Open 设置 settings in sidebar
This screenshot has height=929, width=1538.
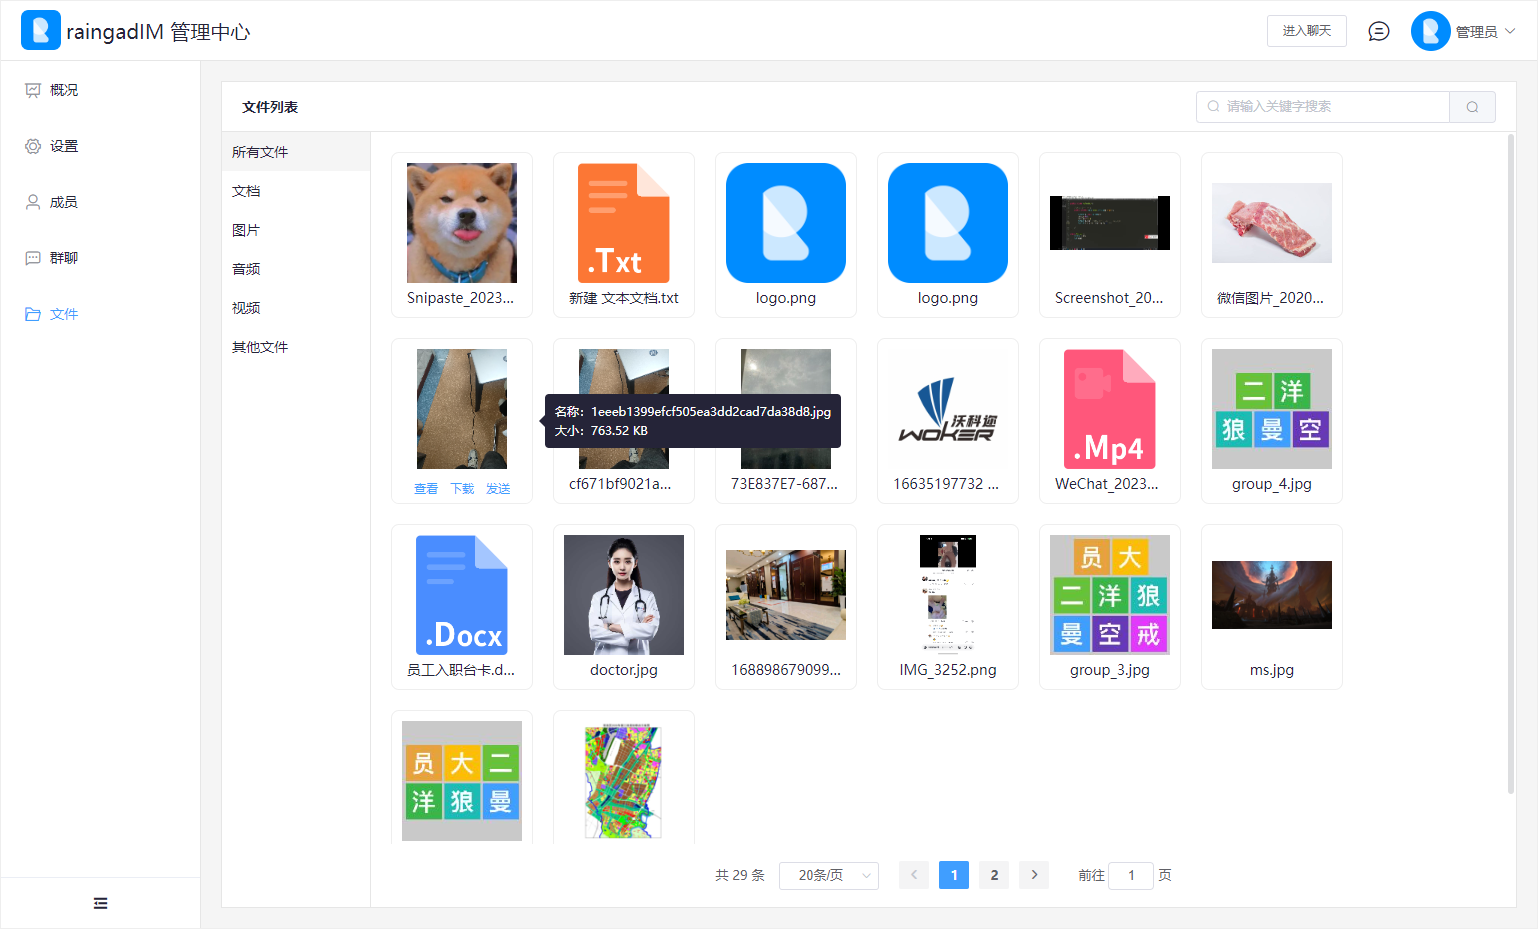pyautogui.click(x=100, y=146)
